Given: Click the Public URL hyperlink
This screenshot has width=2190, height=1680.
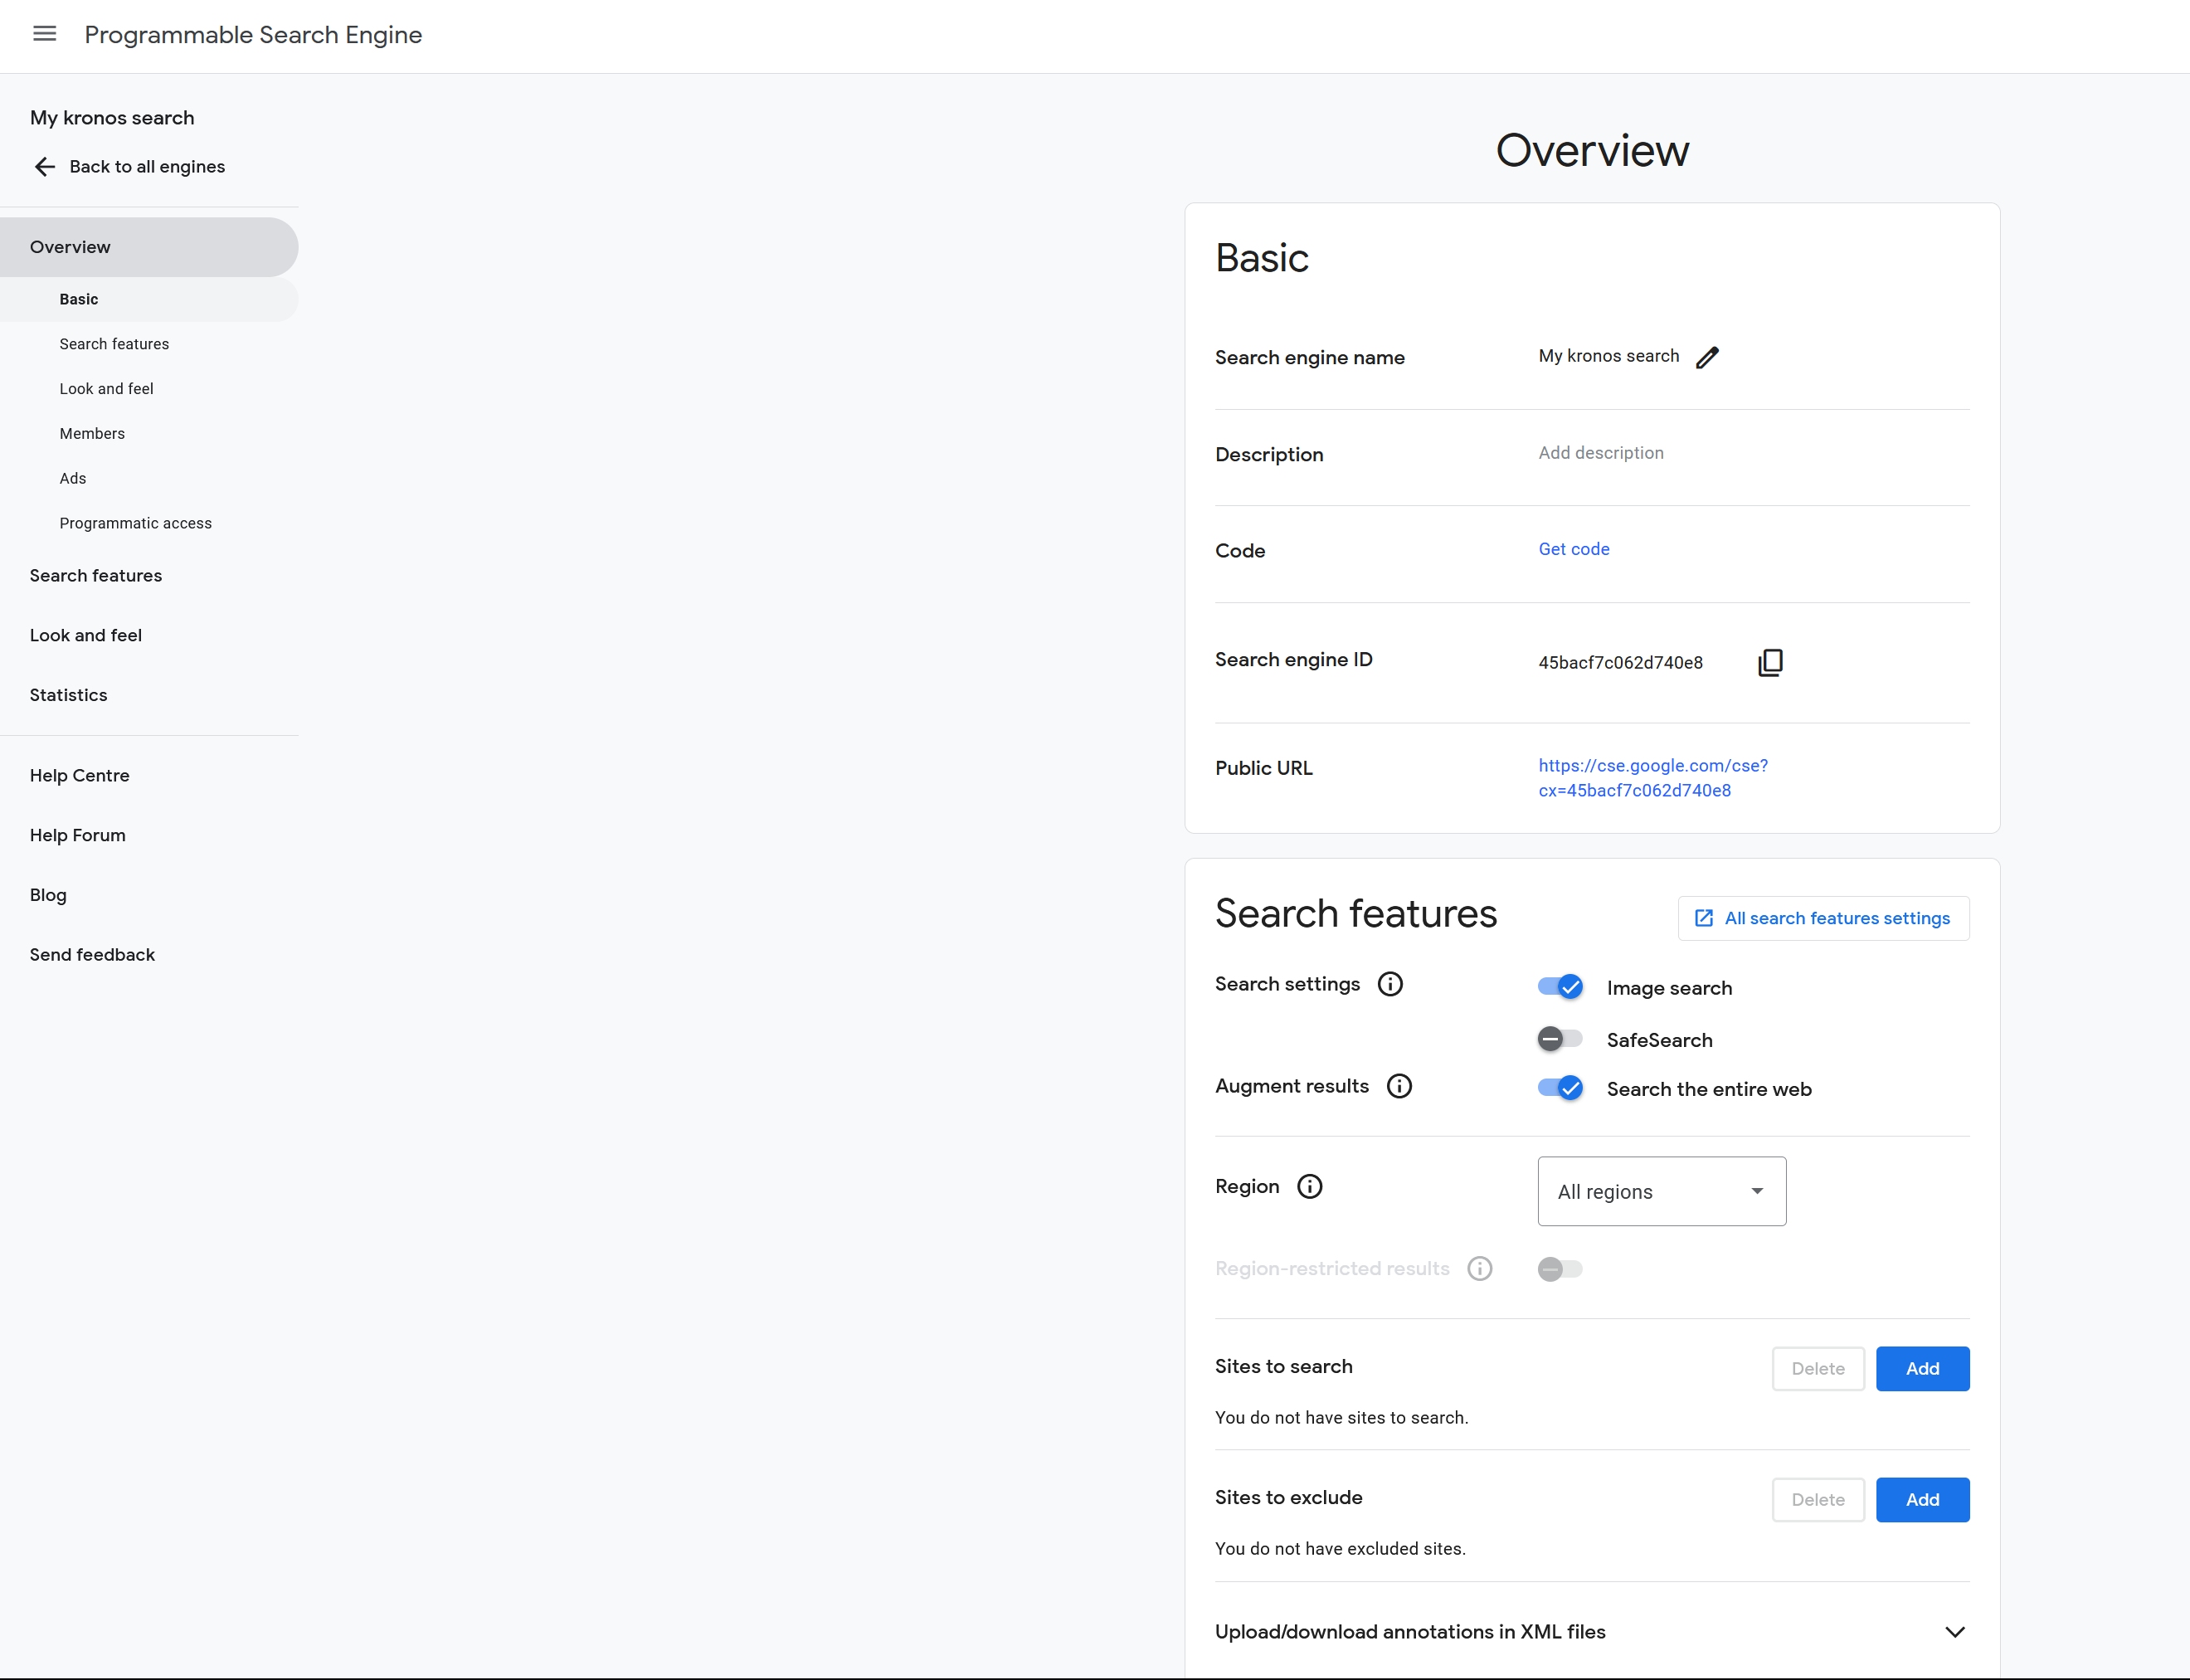Looking at the screenshot, I should click(x=1653, y=777).
